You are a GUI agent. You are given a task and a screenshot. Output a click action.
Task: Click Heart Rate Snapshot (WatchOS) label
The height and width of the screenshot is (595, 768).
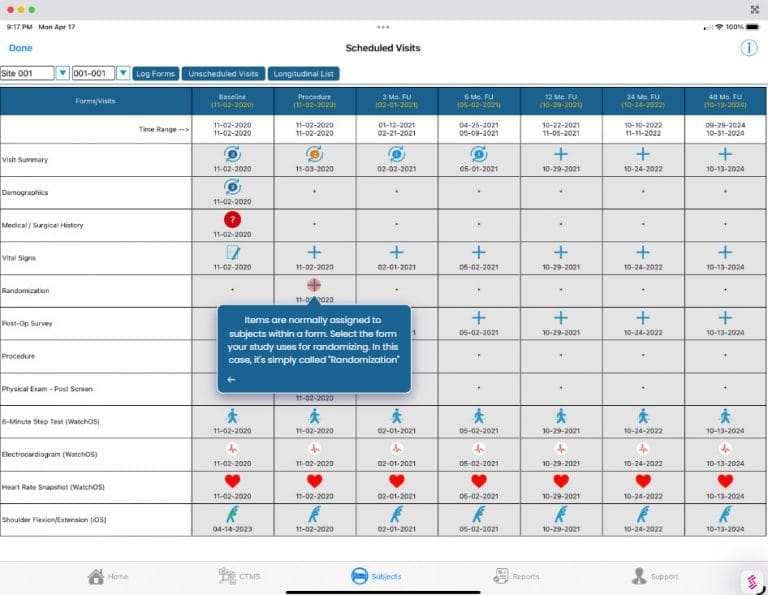[53, 487]
